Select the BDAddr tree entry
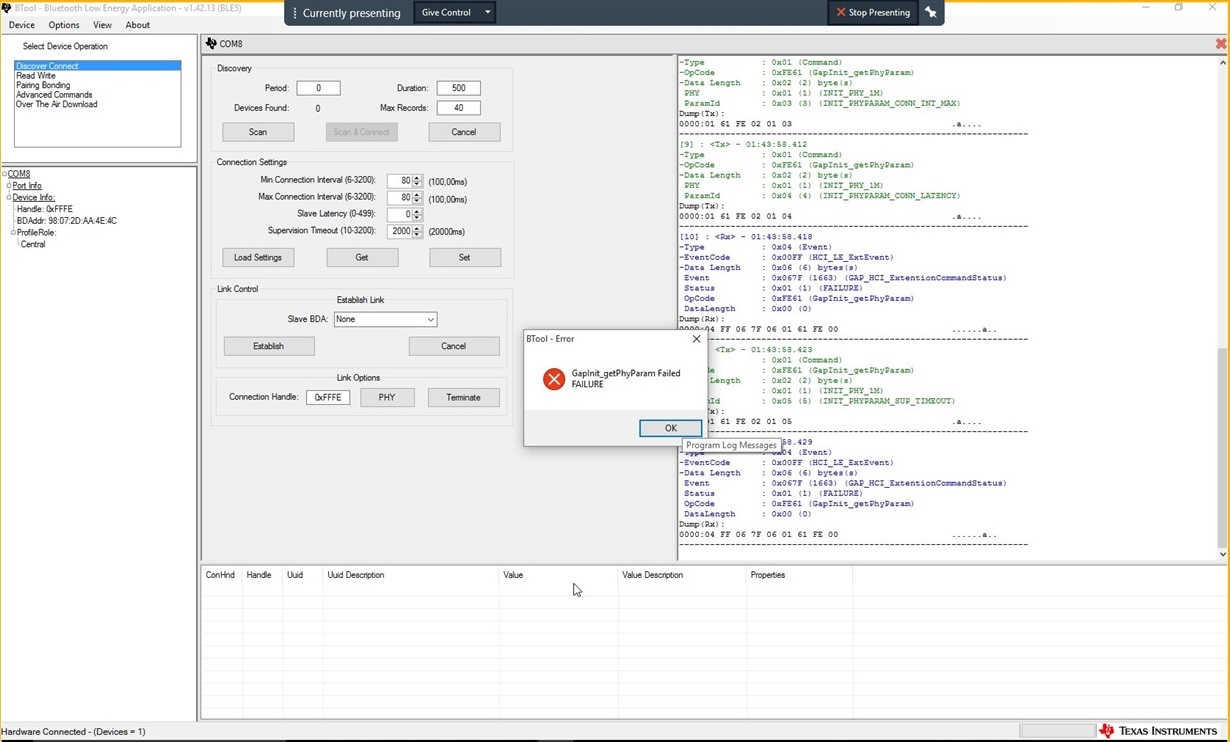Screen dimensions: 1230x742 coord(67,221)
